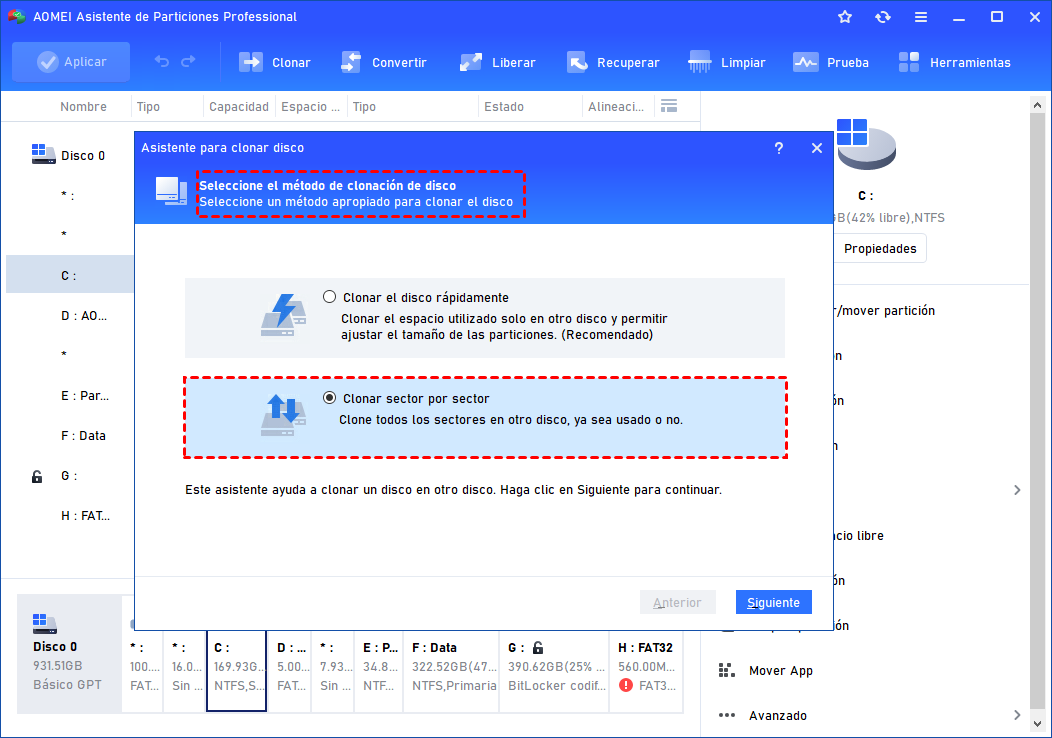Expand the right panel chevron above espacio libre
This screenshot has width=1052, height=738.
[x=1017, y=490]
